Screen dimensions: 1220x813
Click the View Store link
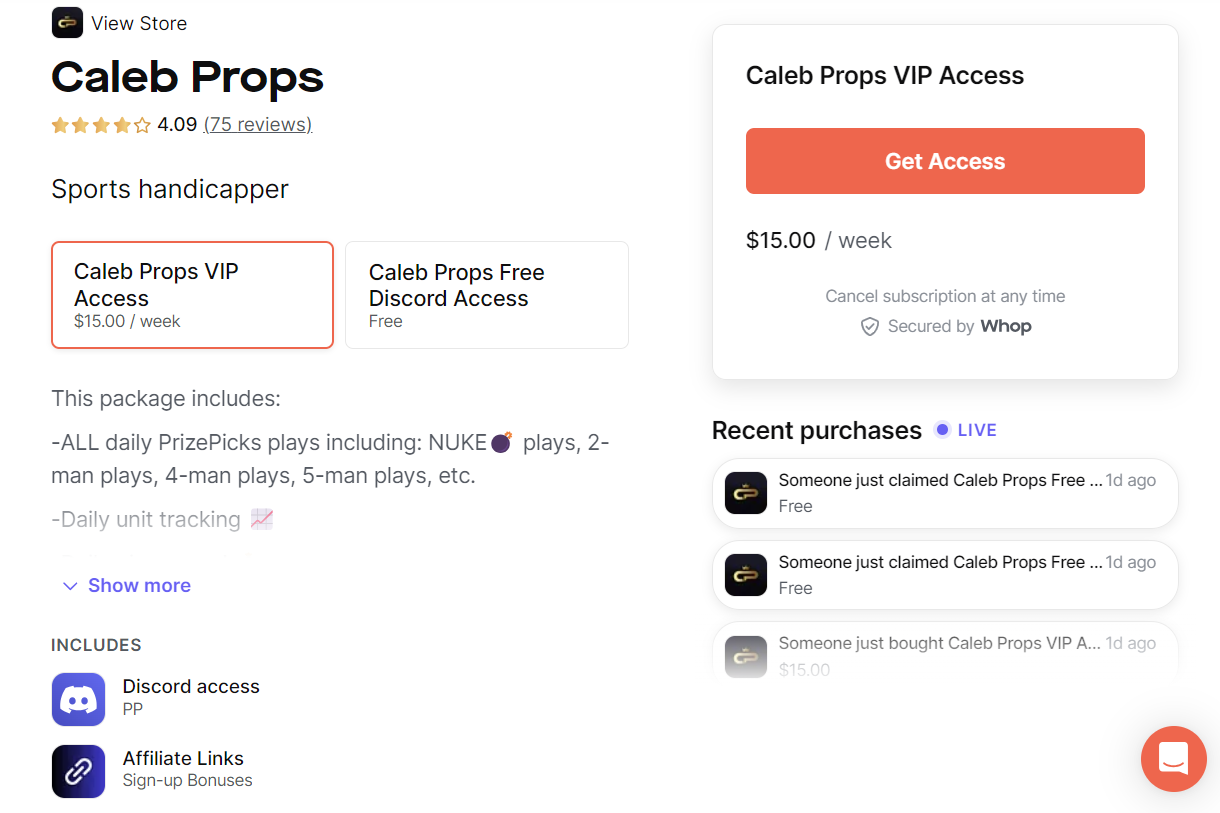point(139,22)
